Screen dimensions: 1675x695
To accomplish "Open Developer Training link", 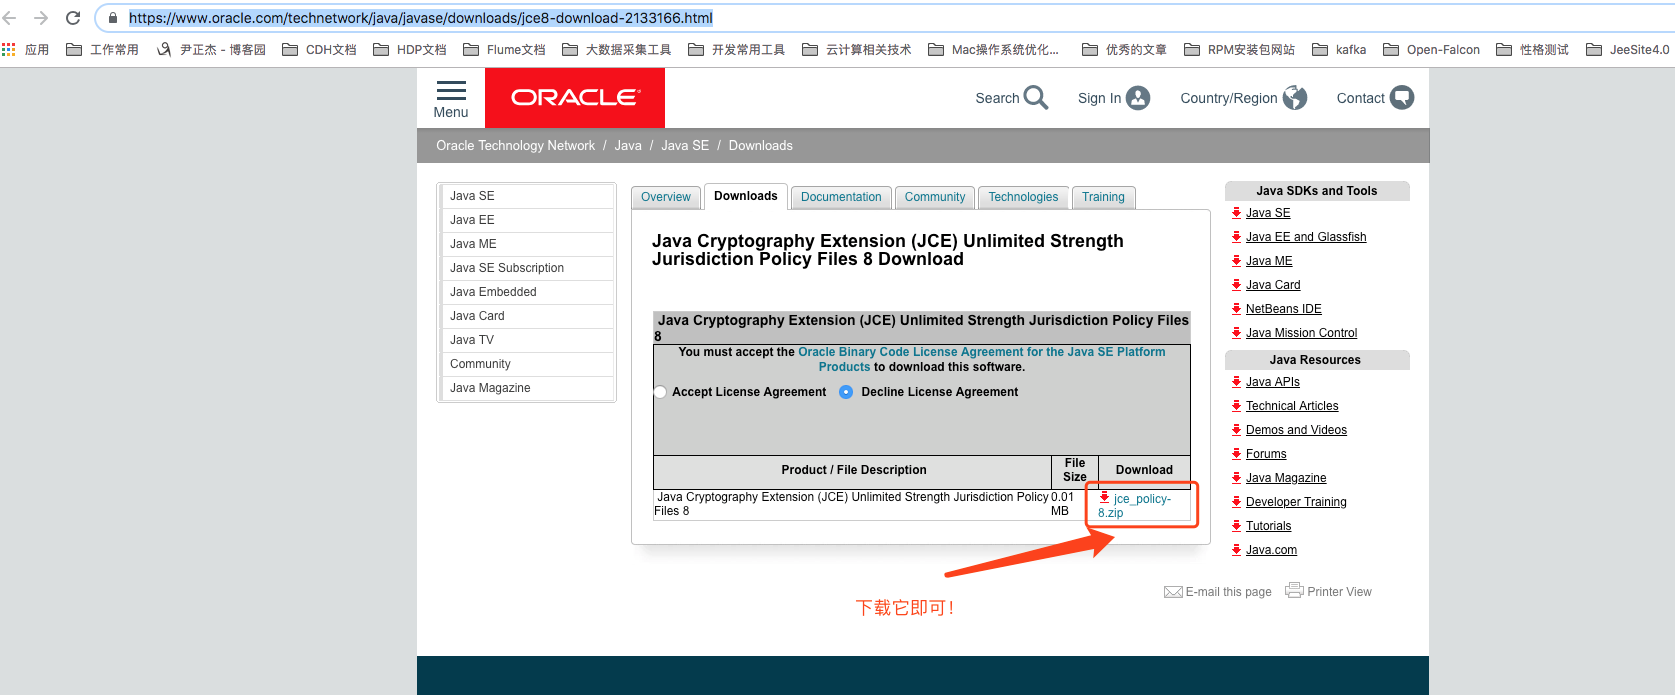I will point(1296,502).
